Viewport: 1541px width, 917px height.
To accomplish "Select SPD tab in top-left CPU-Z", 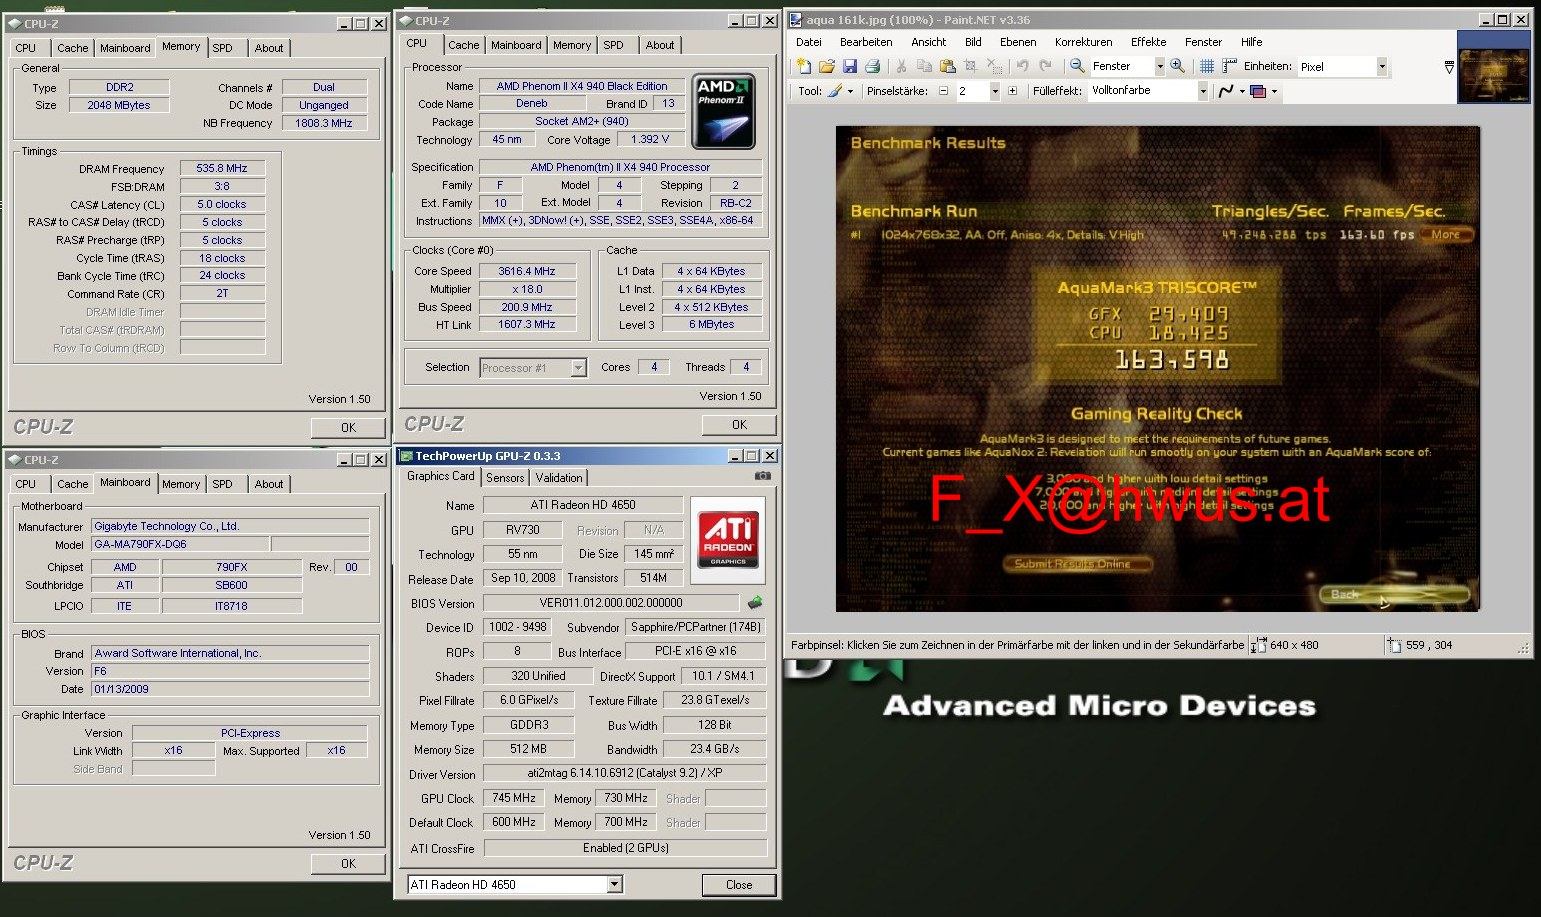I will click(x=223, y=48).
